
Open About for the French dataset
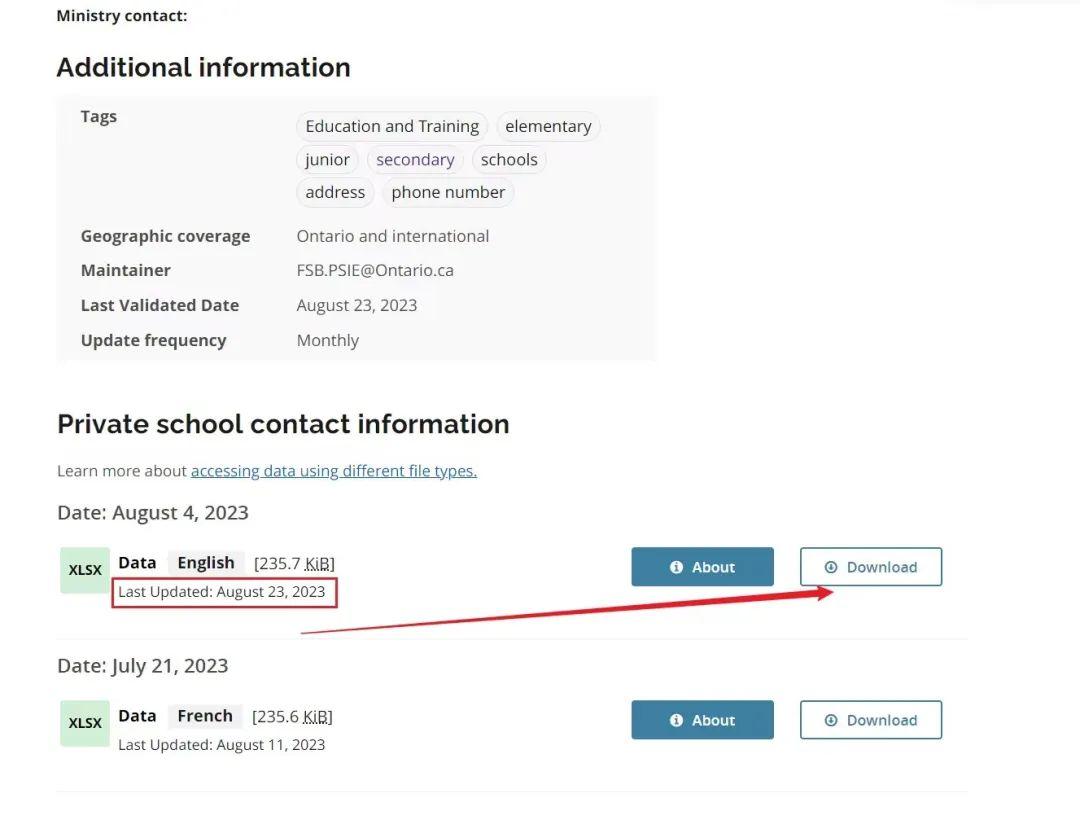(x=702, y=720)
